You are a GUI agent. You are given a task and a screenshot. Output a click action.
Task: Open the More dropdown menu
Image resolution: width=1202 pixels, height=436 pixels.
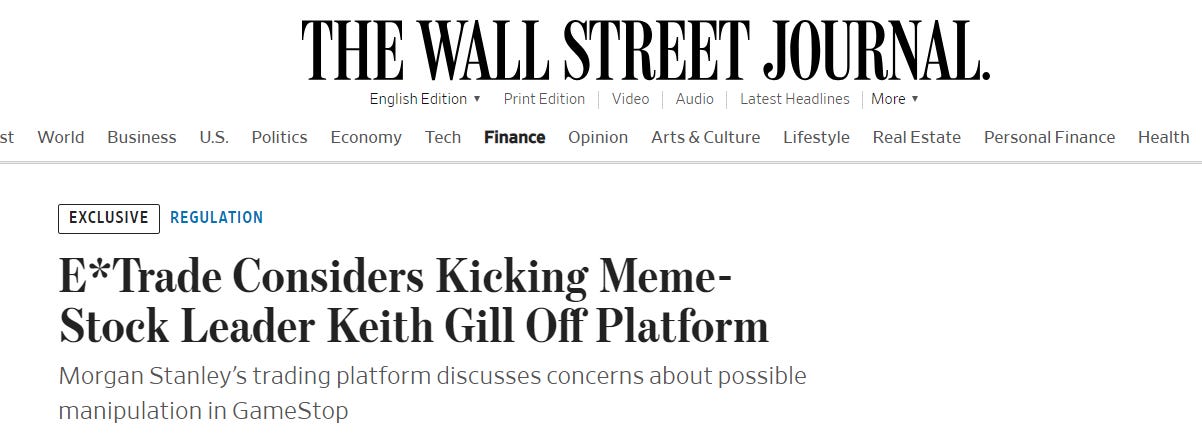click(894, 99)
